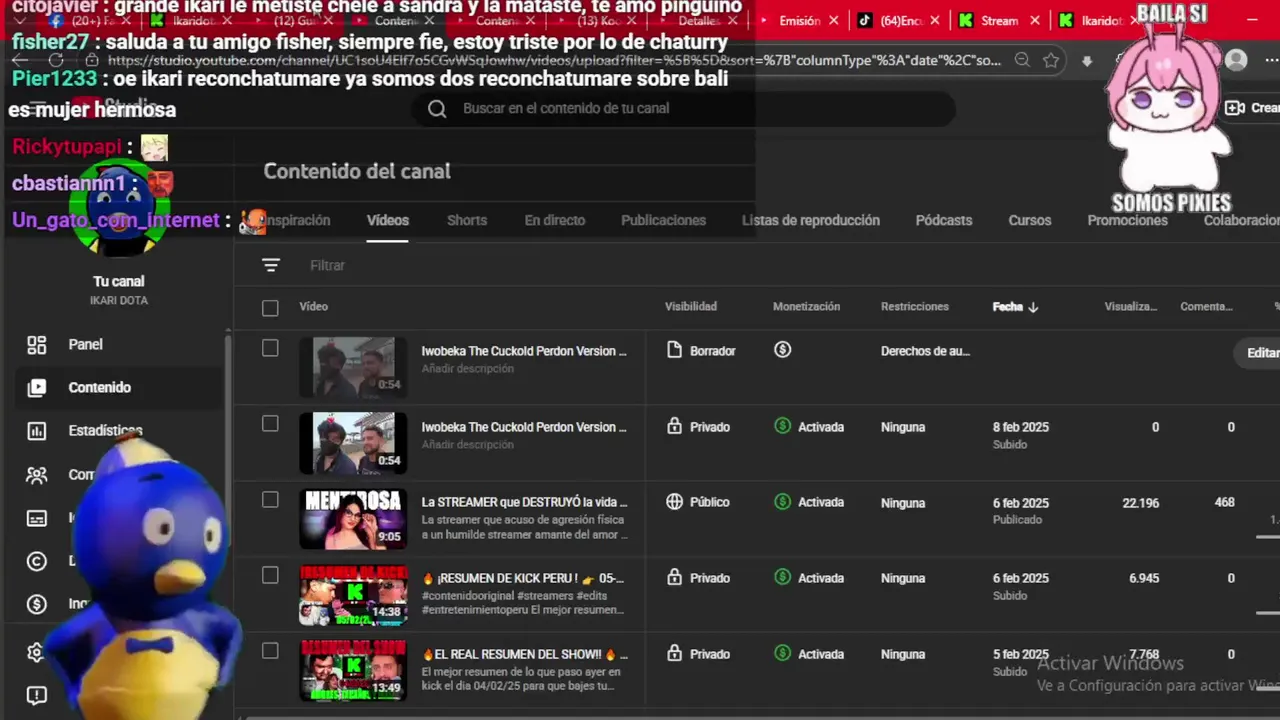The height and width of the screenshot is (720, 1280).
Task: Tick the checkbox of EL REAL RESUMEN video
Action: pos(270,651)
